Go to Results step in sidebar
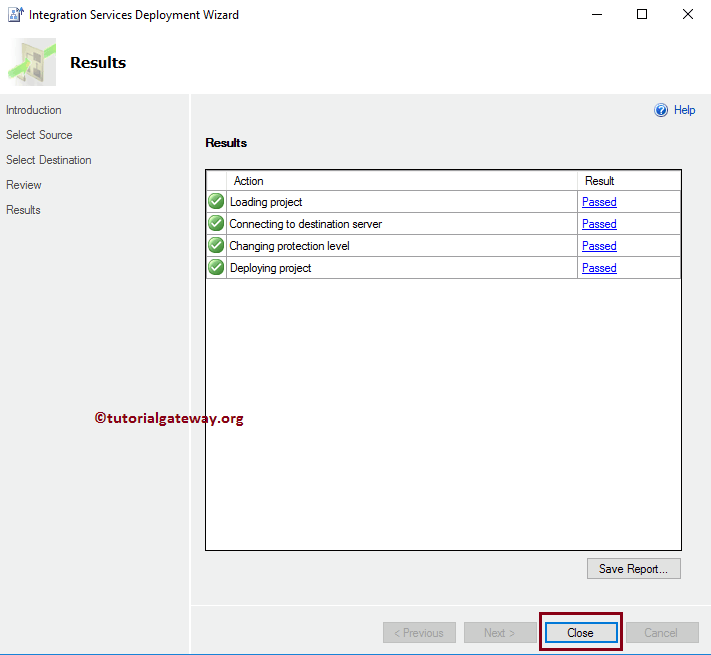Image resolution: width=711 pixels, height=655 pixels. pos(23,210)
